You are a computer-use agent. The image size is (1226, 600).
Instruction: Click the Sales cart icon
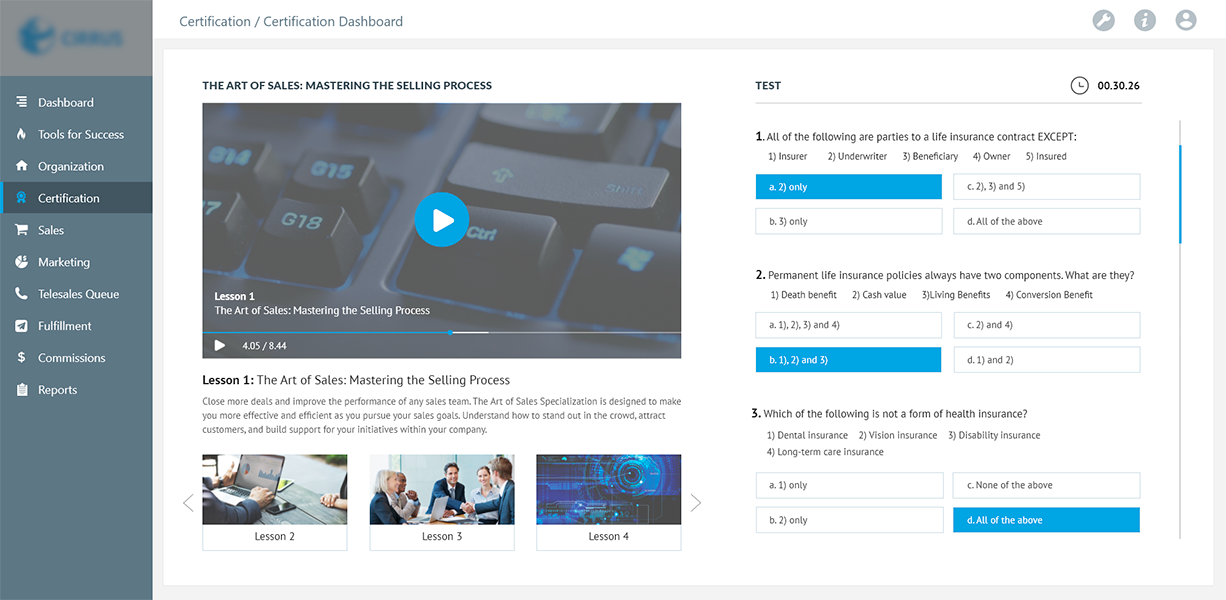21,230
